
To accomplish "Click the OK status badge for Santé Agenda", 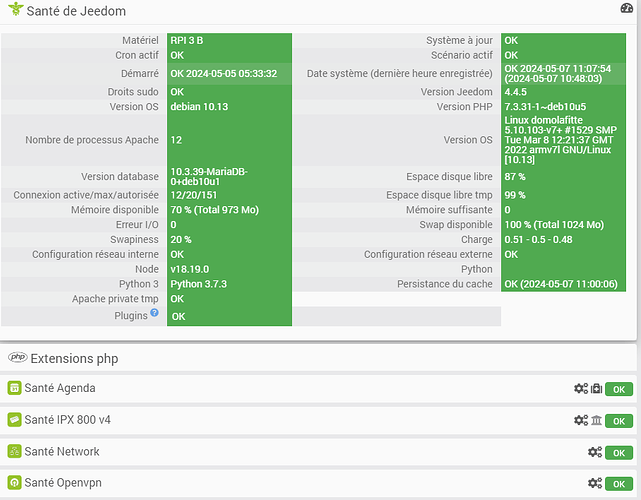I will click(x=619, y=389).
